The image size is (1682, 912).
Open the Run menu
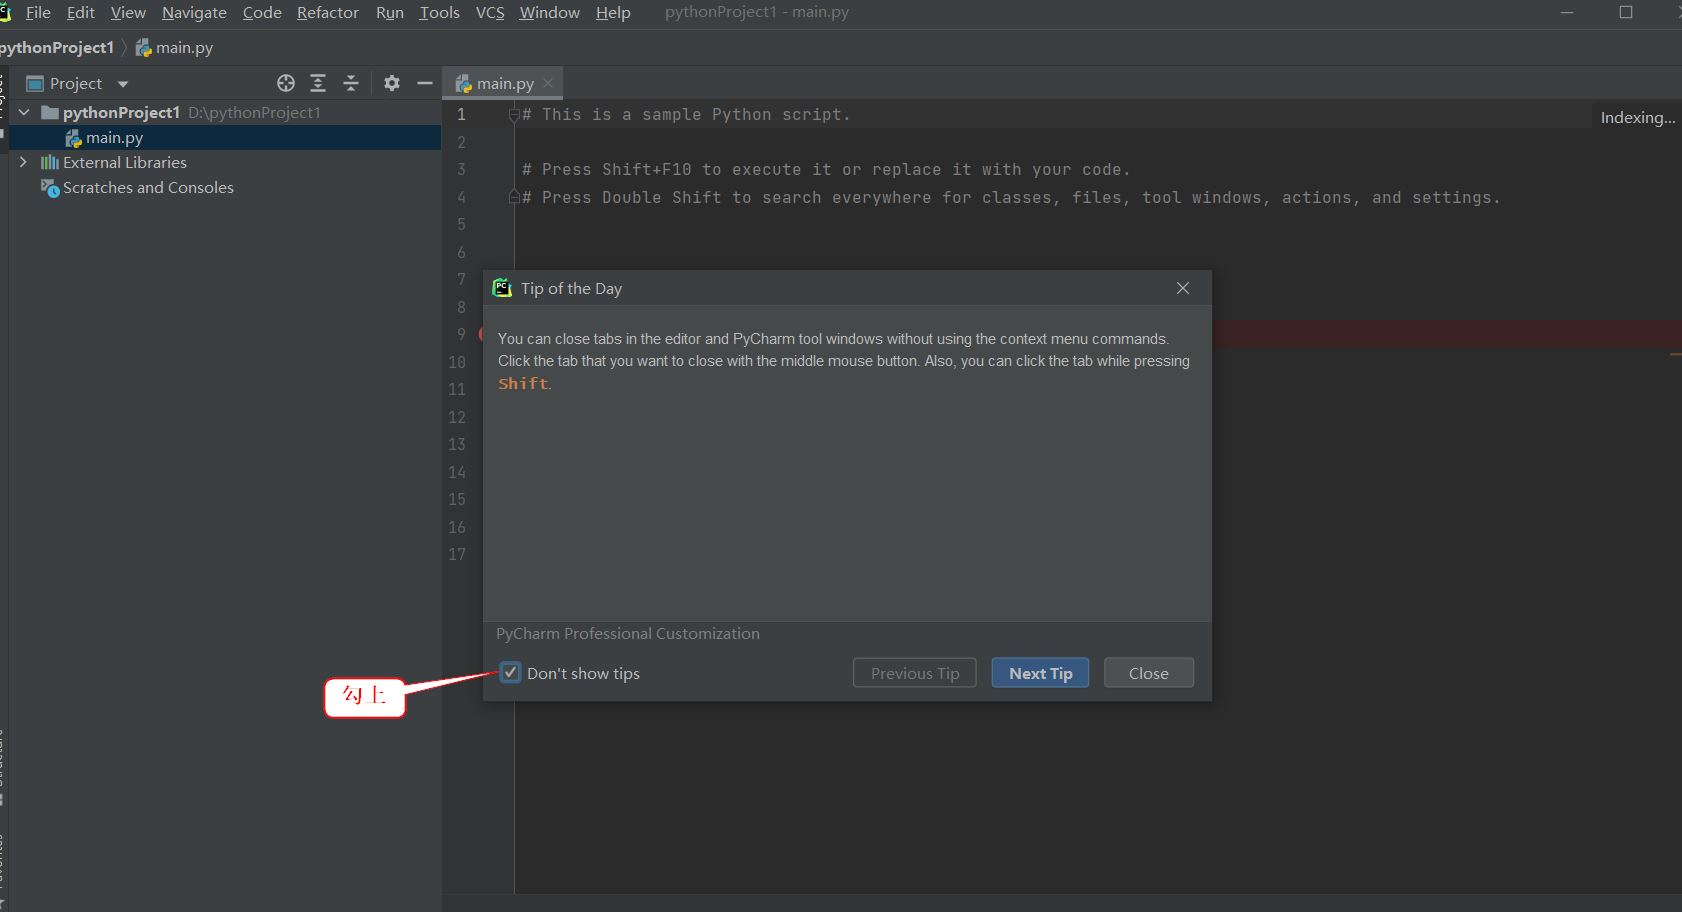(x=390, y=12)
